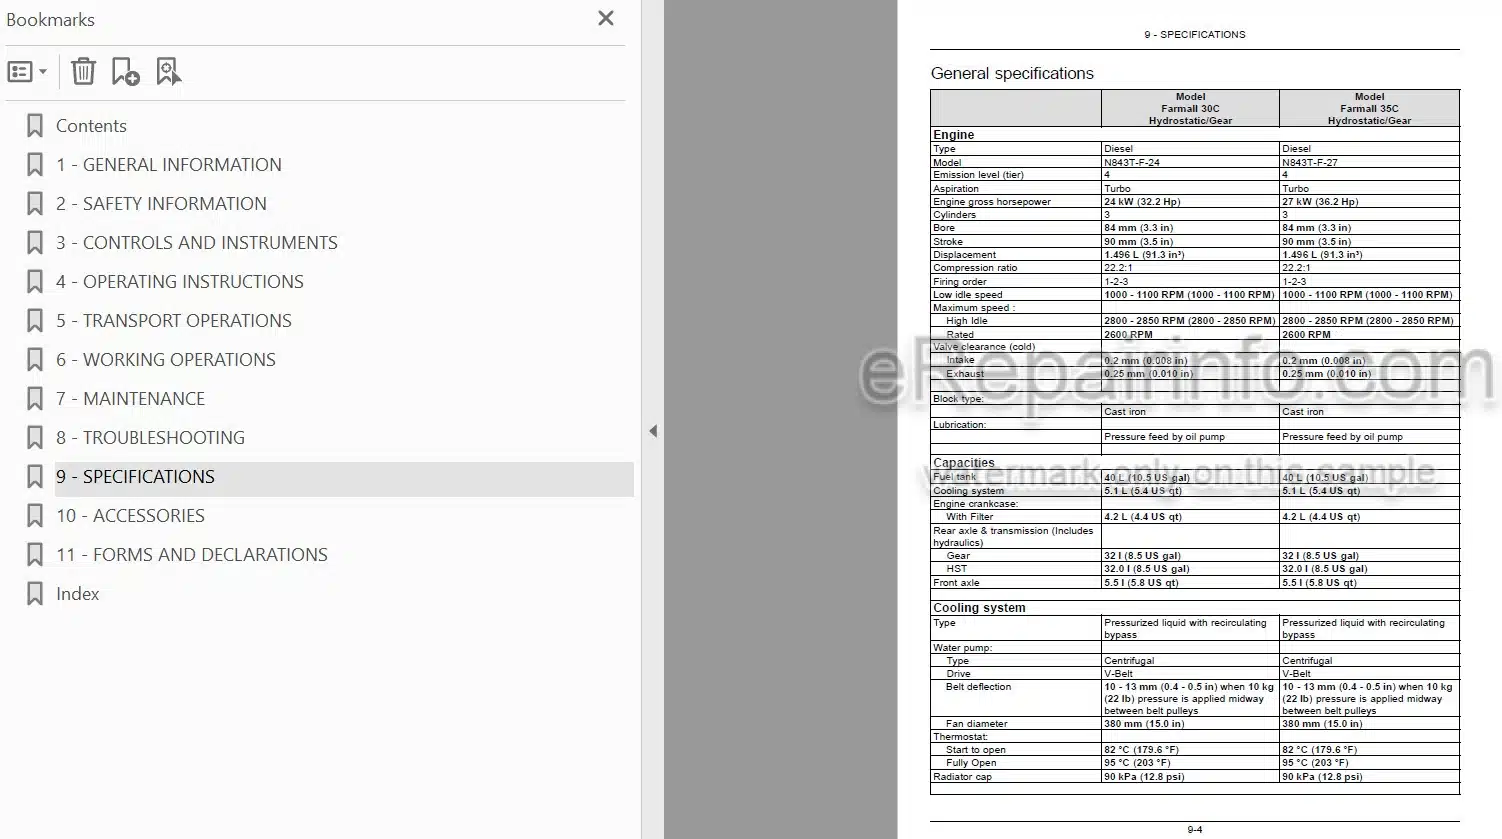The image size is (1502, 839).
Task: Select engine model value 'N843T-F-27'
Action: [1310, 162]
